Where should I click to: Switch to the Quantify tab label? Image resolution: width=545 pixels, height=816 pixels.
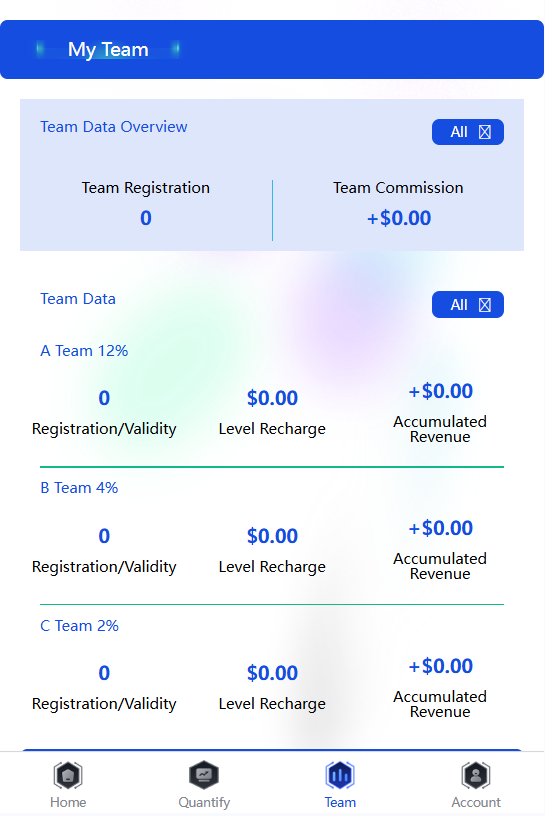coord(204,802)
